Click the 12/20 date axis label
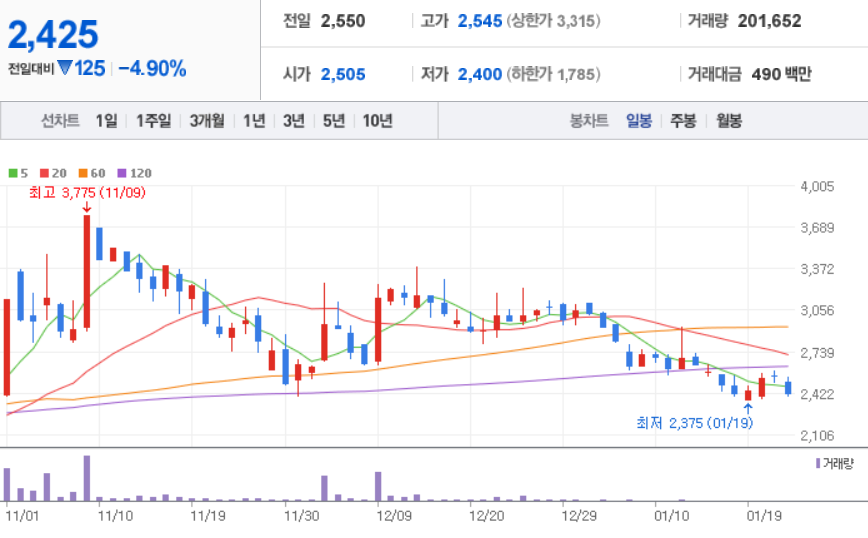This screenshot has width=868, height=538. pyautogui.click(x=487, y=516)
